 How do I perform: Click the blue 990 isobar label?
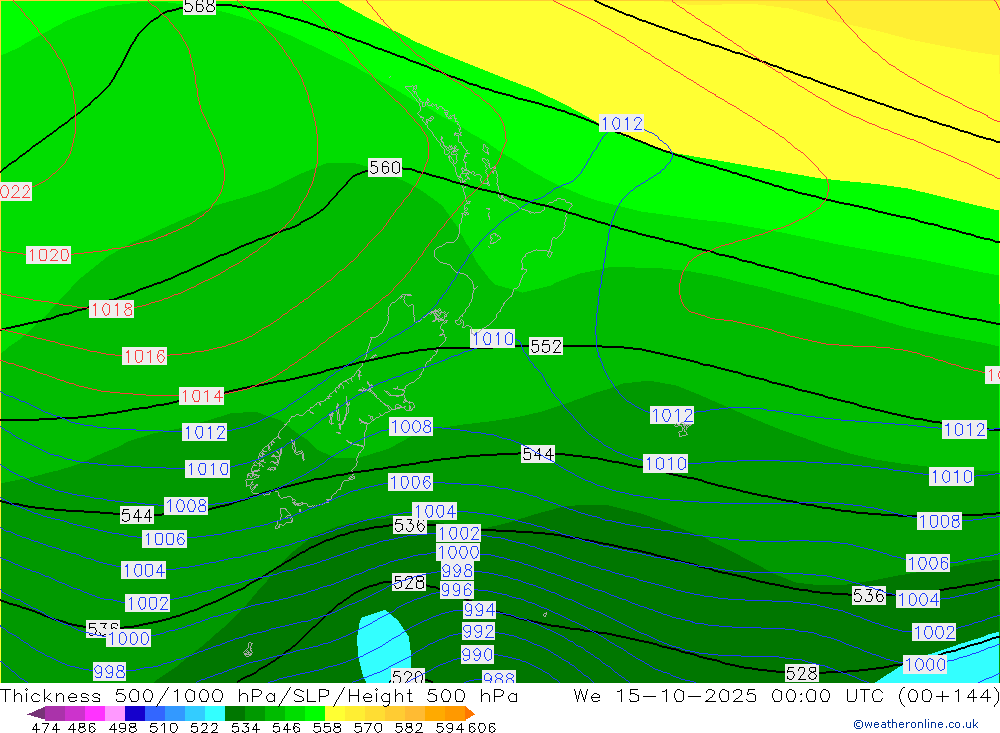(x=477, y=655)
